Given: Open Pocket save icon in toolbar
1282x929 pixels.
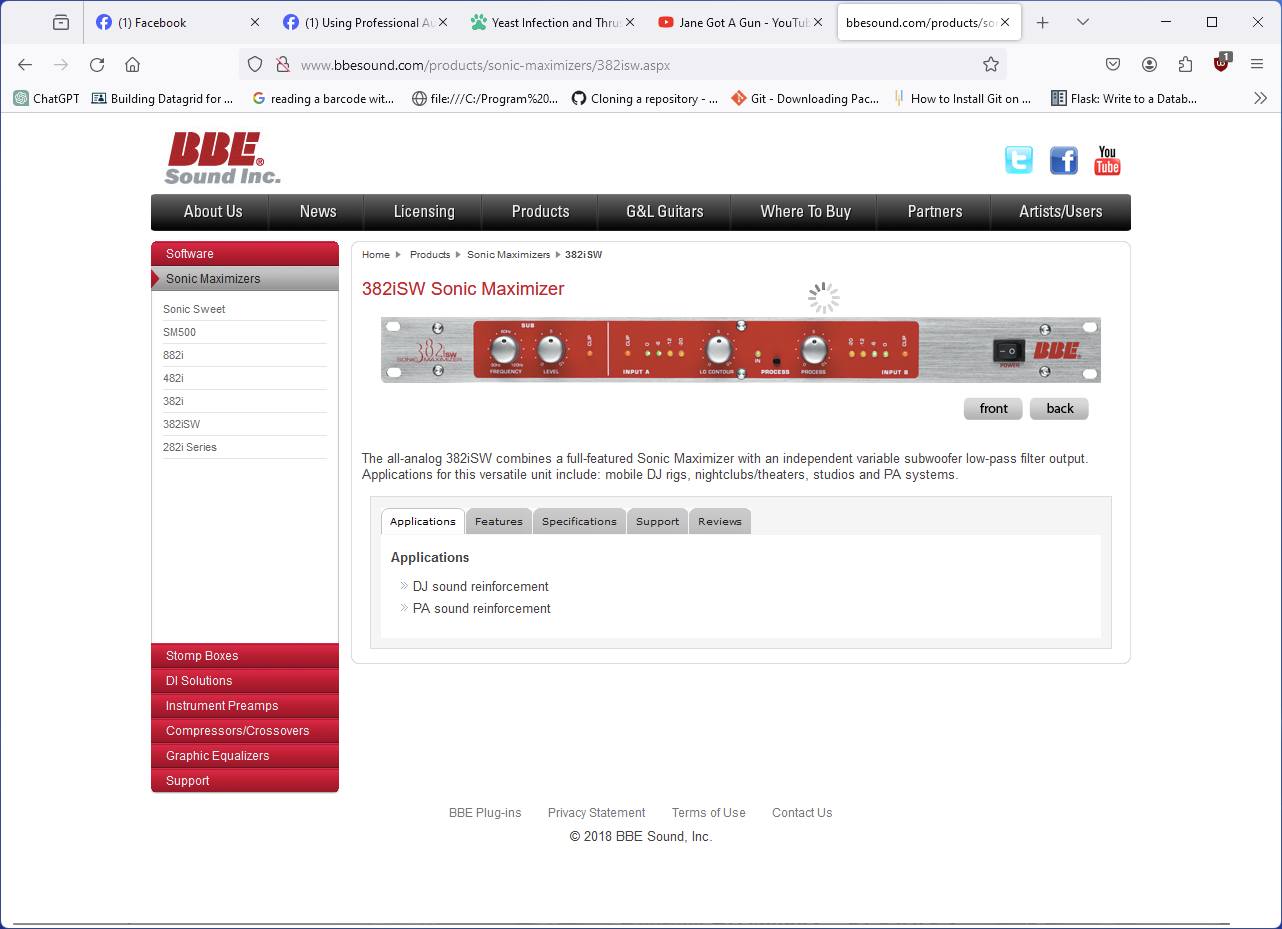Looking at the screenshot, I should (x=1113, y=64).
